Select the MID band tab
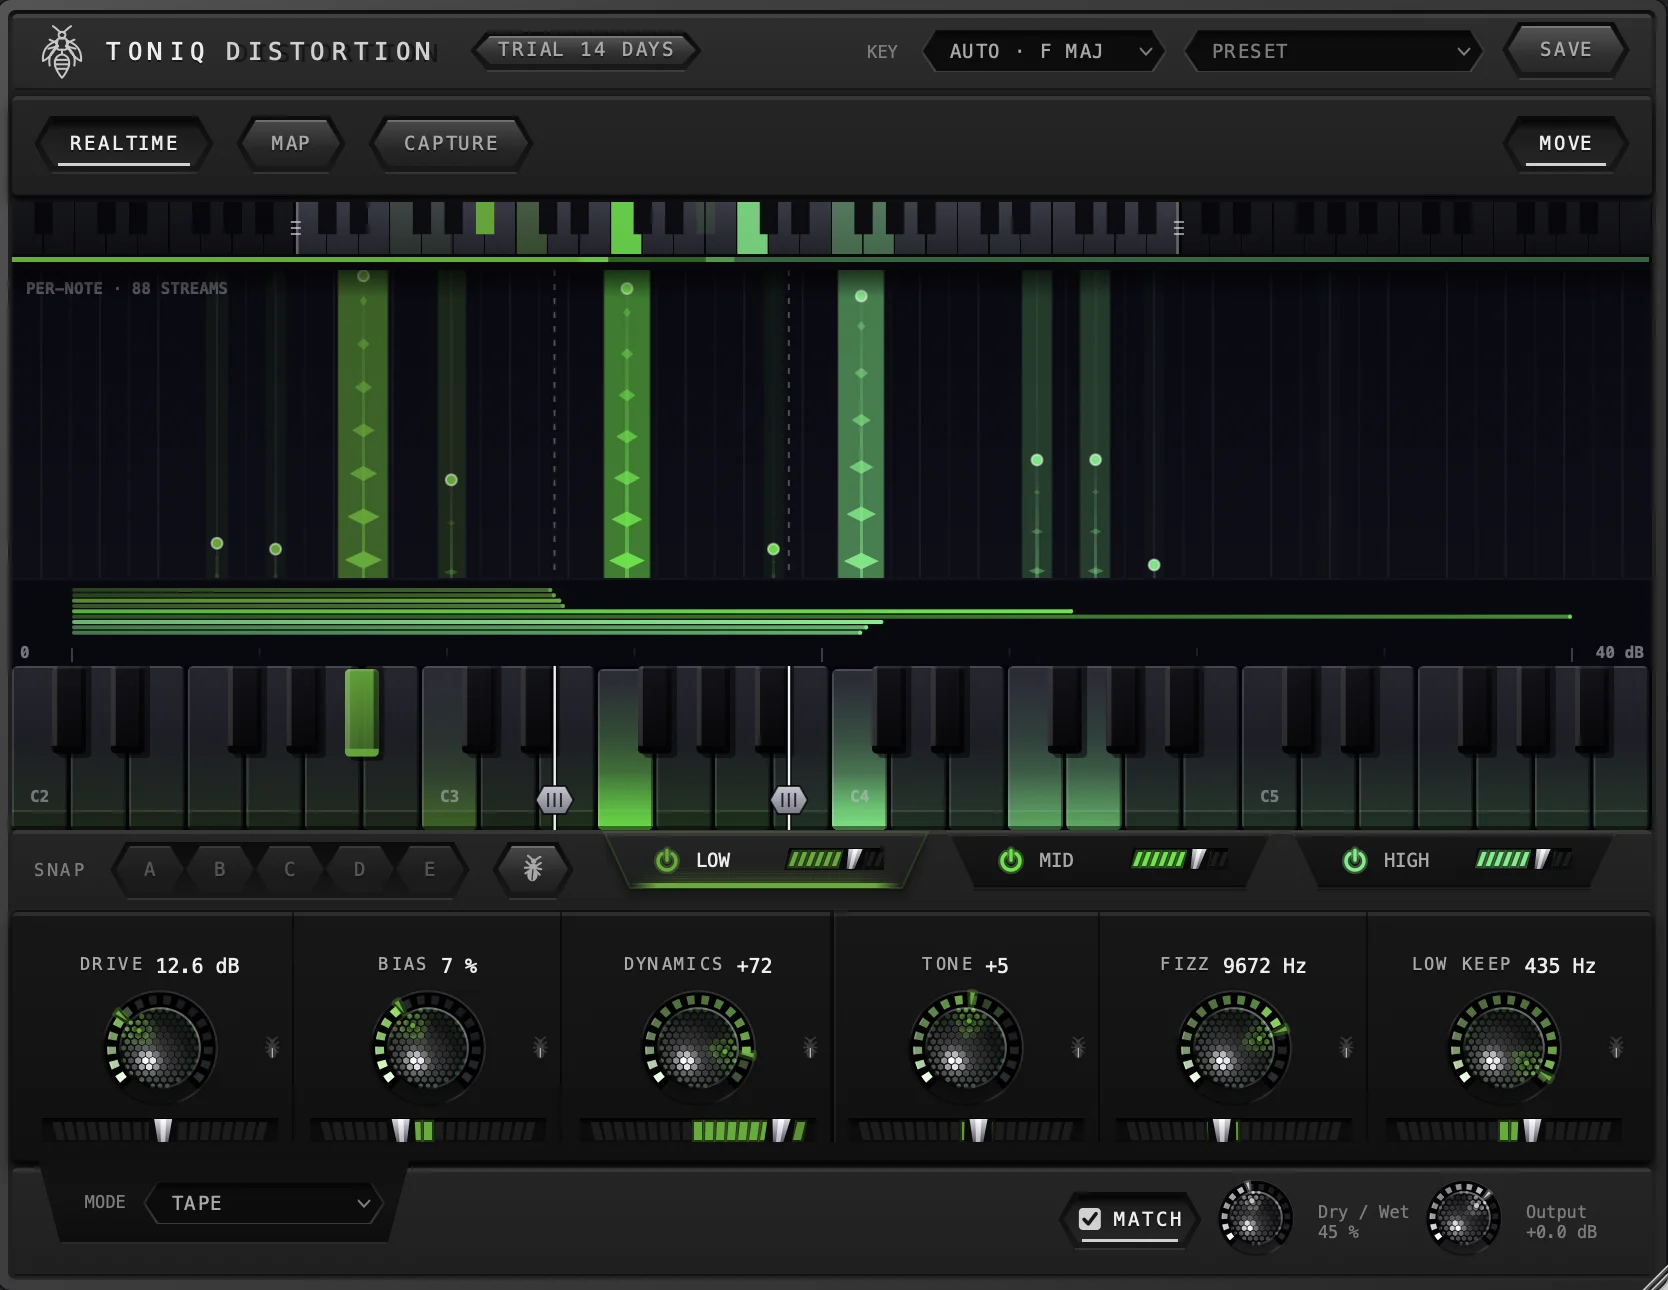Viewport: 1668px width, 1290px height. click(x=1111, y=860)
